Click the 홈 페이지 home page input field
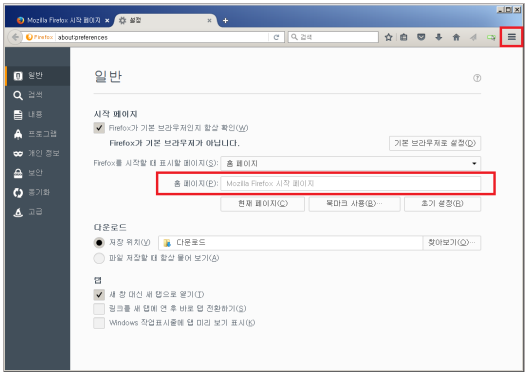The width and height of the screenshot is (526, 372). tap(351, 183)
